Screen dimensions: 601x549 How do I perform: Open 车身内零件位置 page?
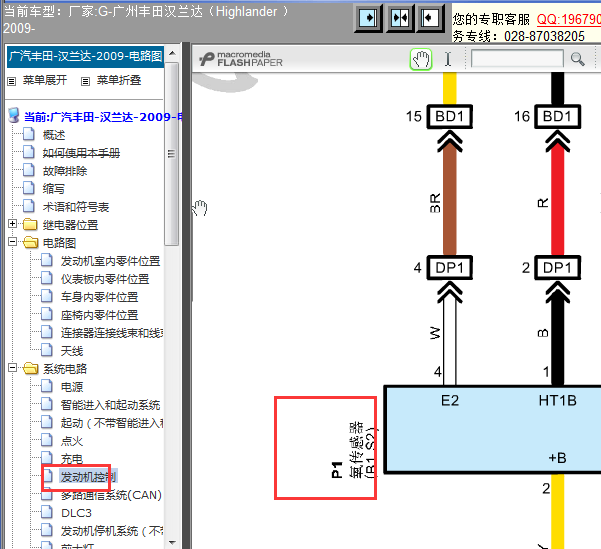99,297
